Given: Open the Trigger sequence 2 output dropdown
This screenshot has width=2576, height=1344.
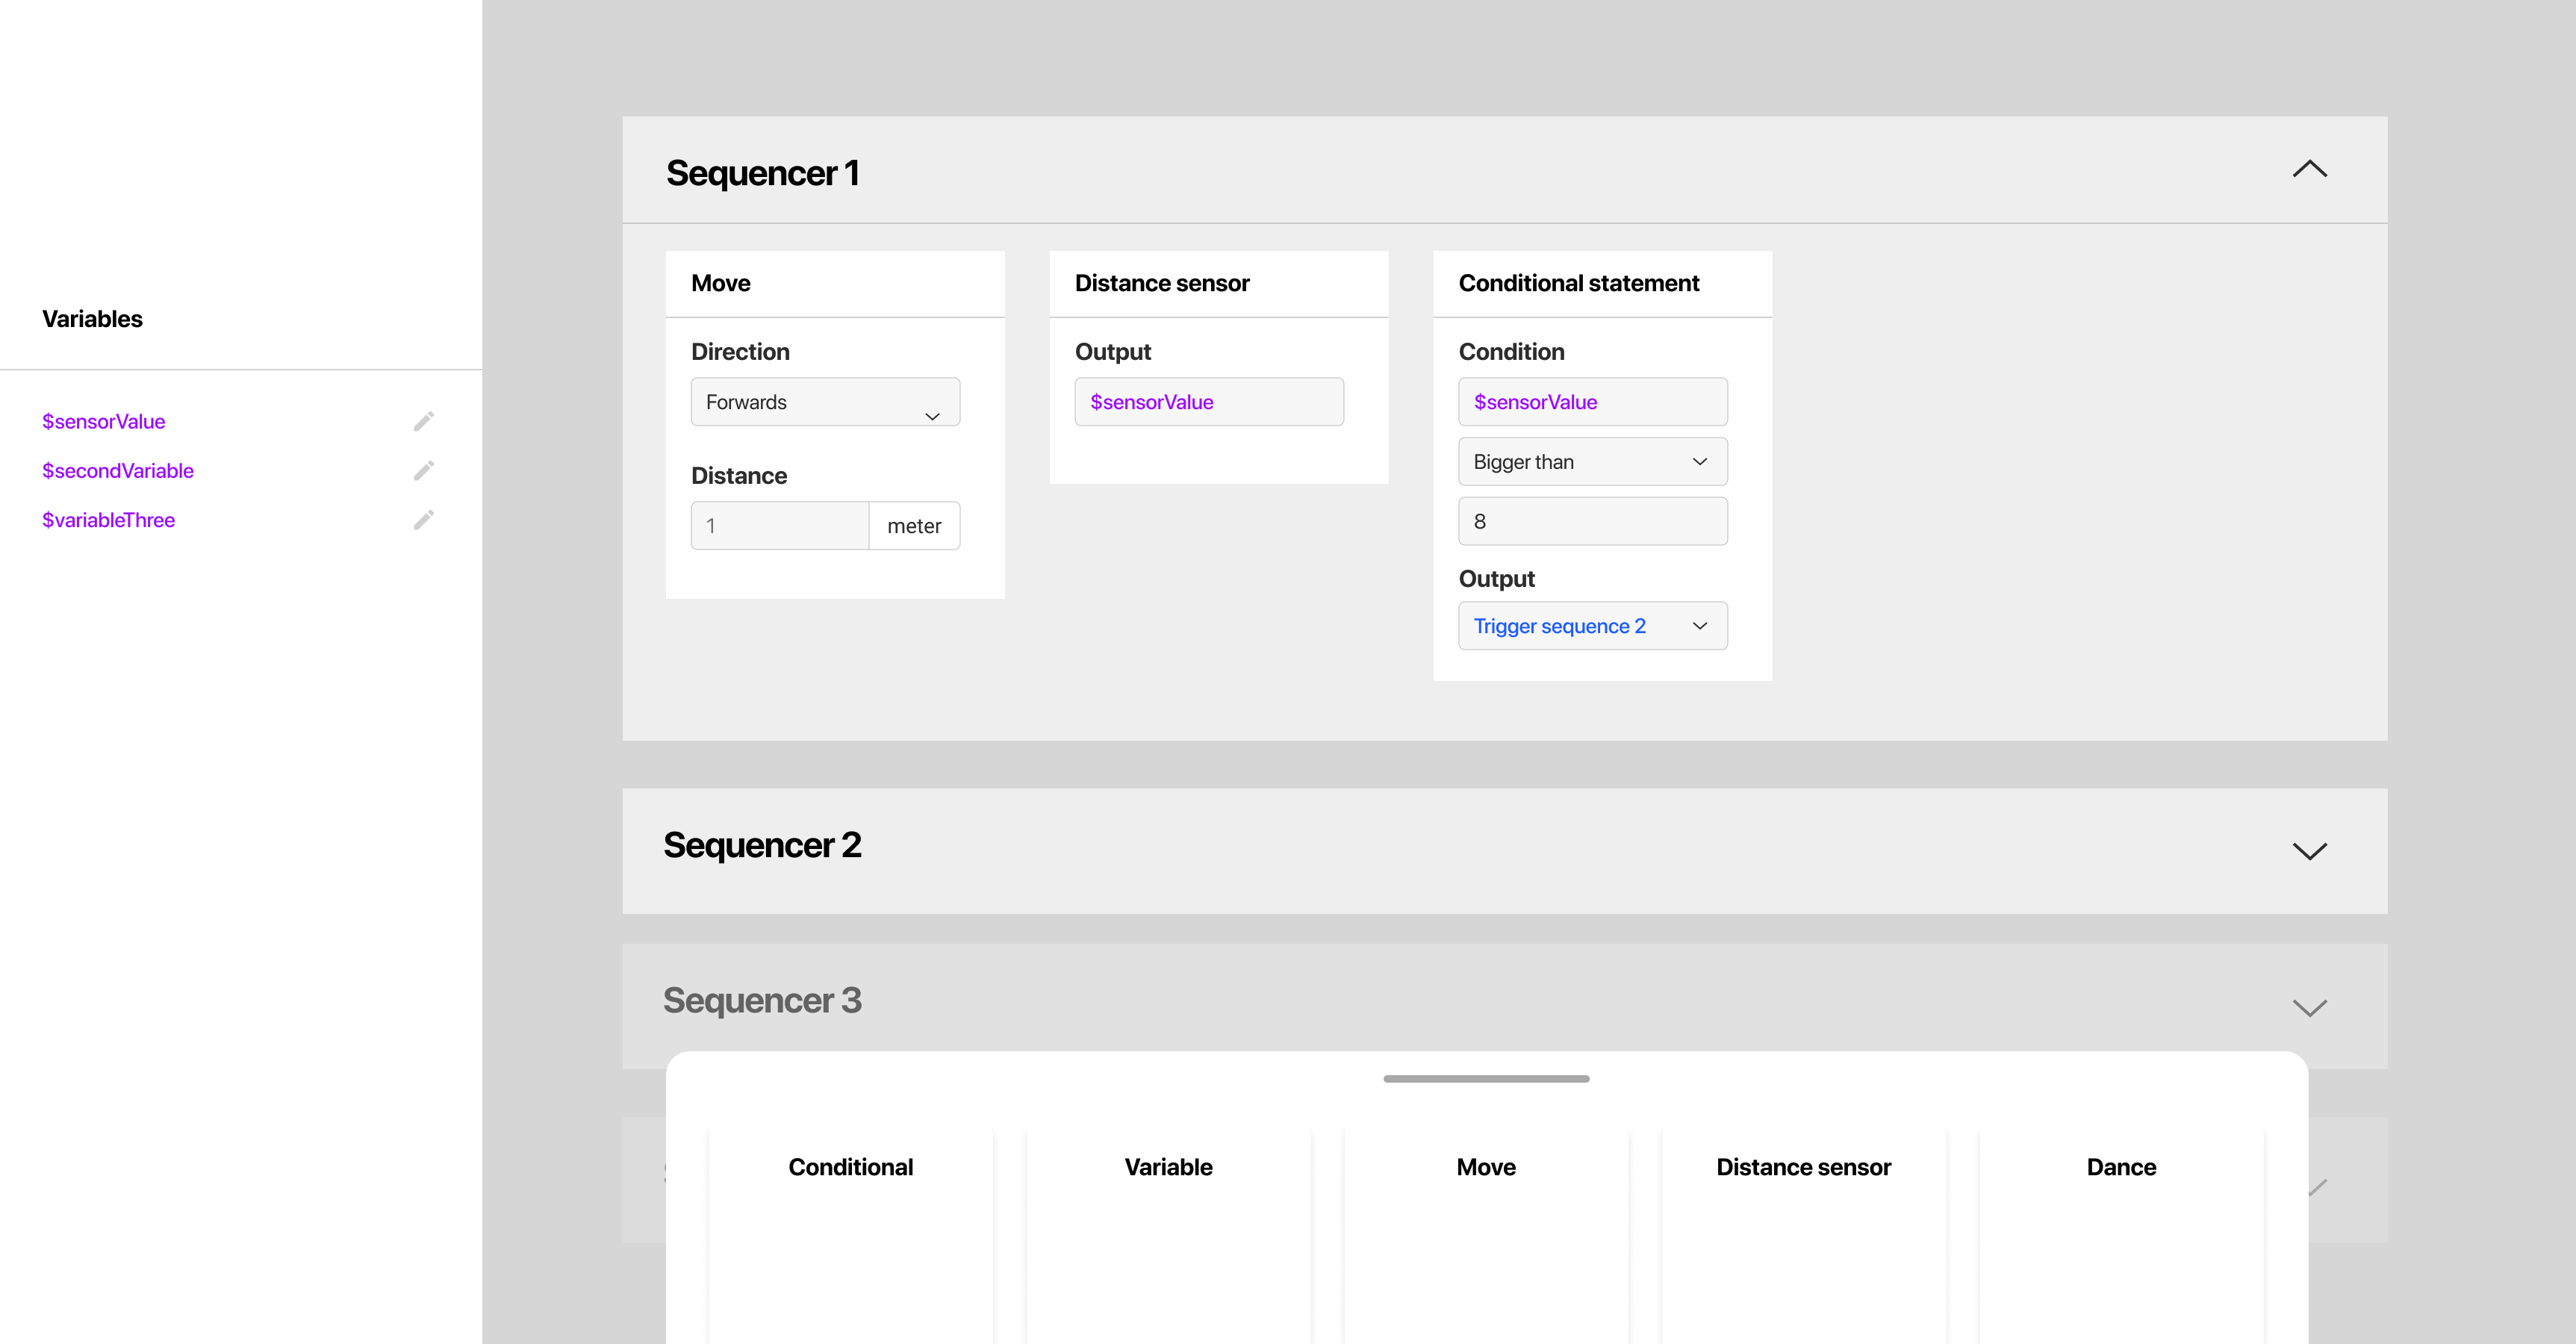Looking at the screenshot, I should (x=1592, y=625).
